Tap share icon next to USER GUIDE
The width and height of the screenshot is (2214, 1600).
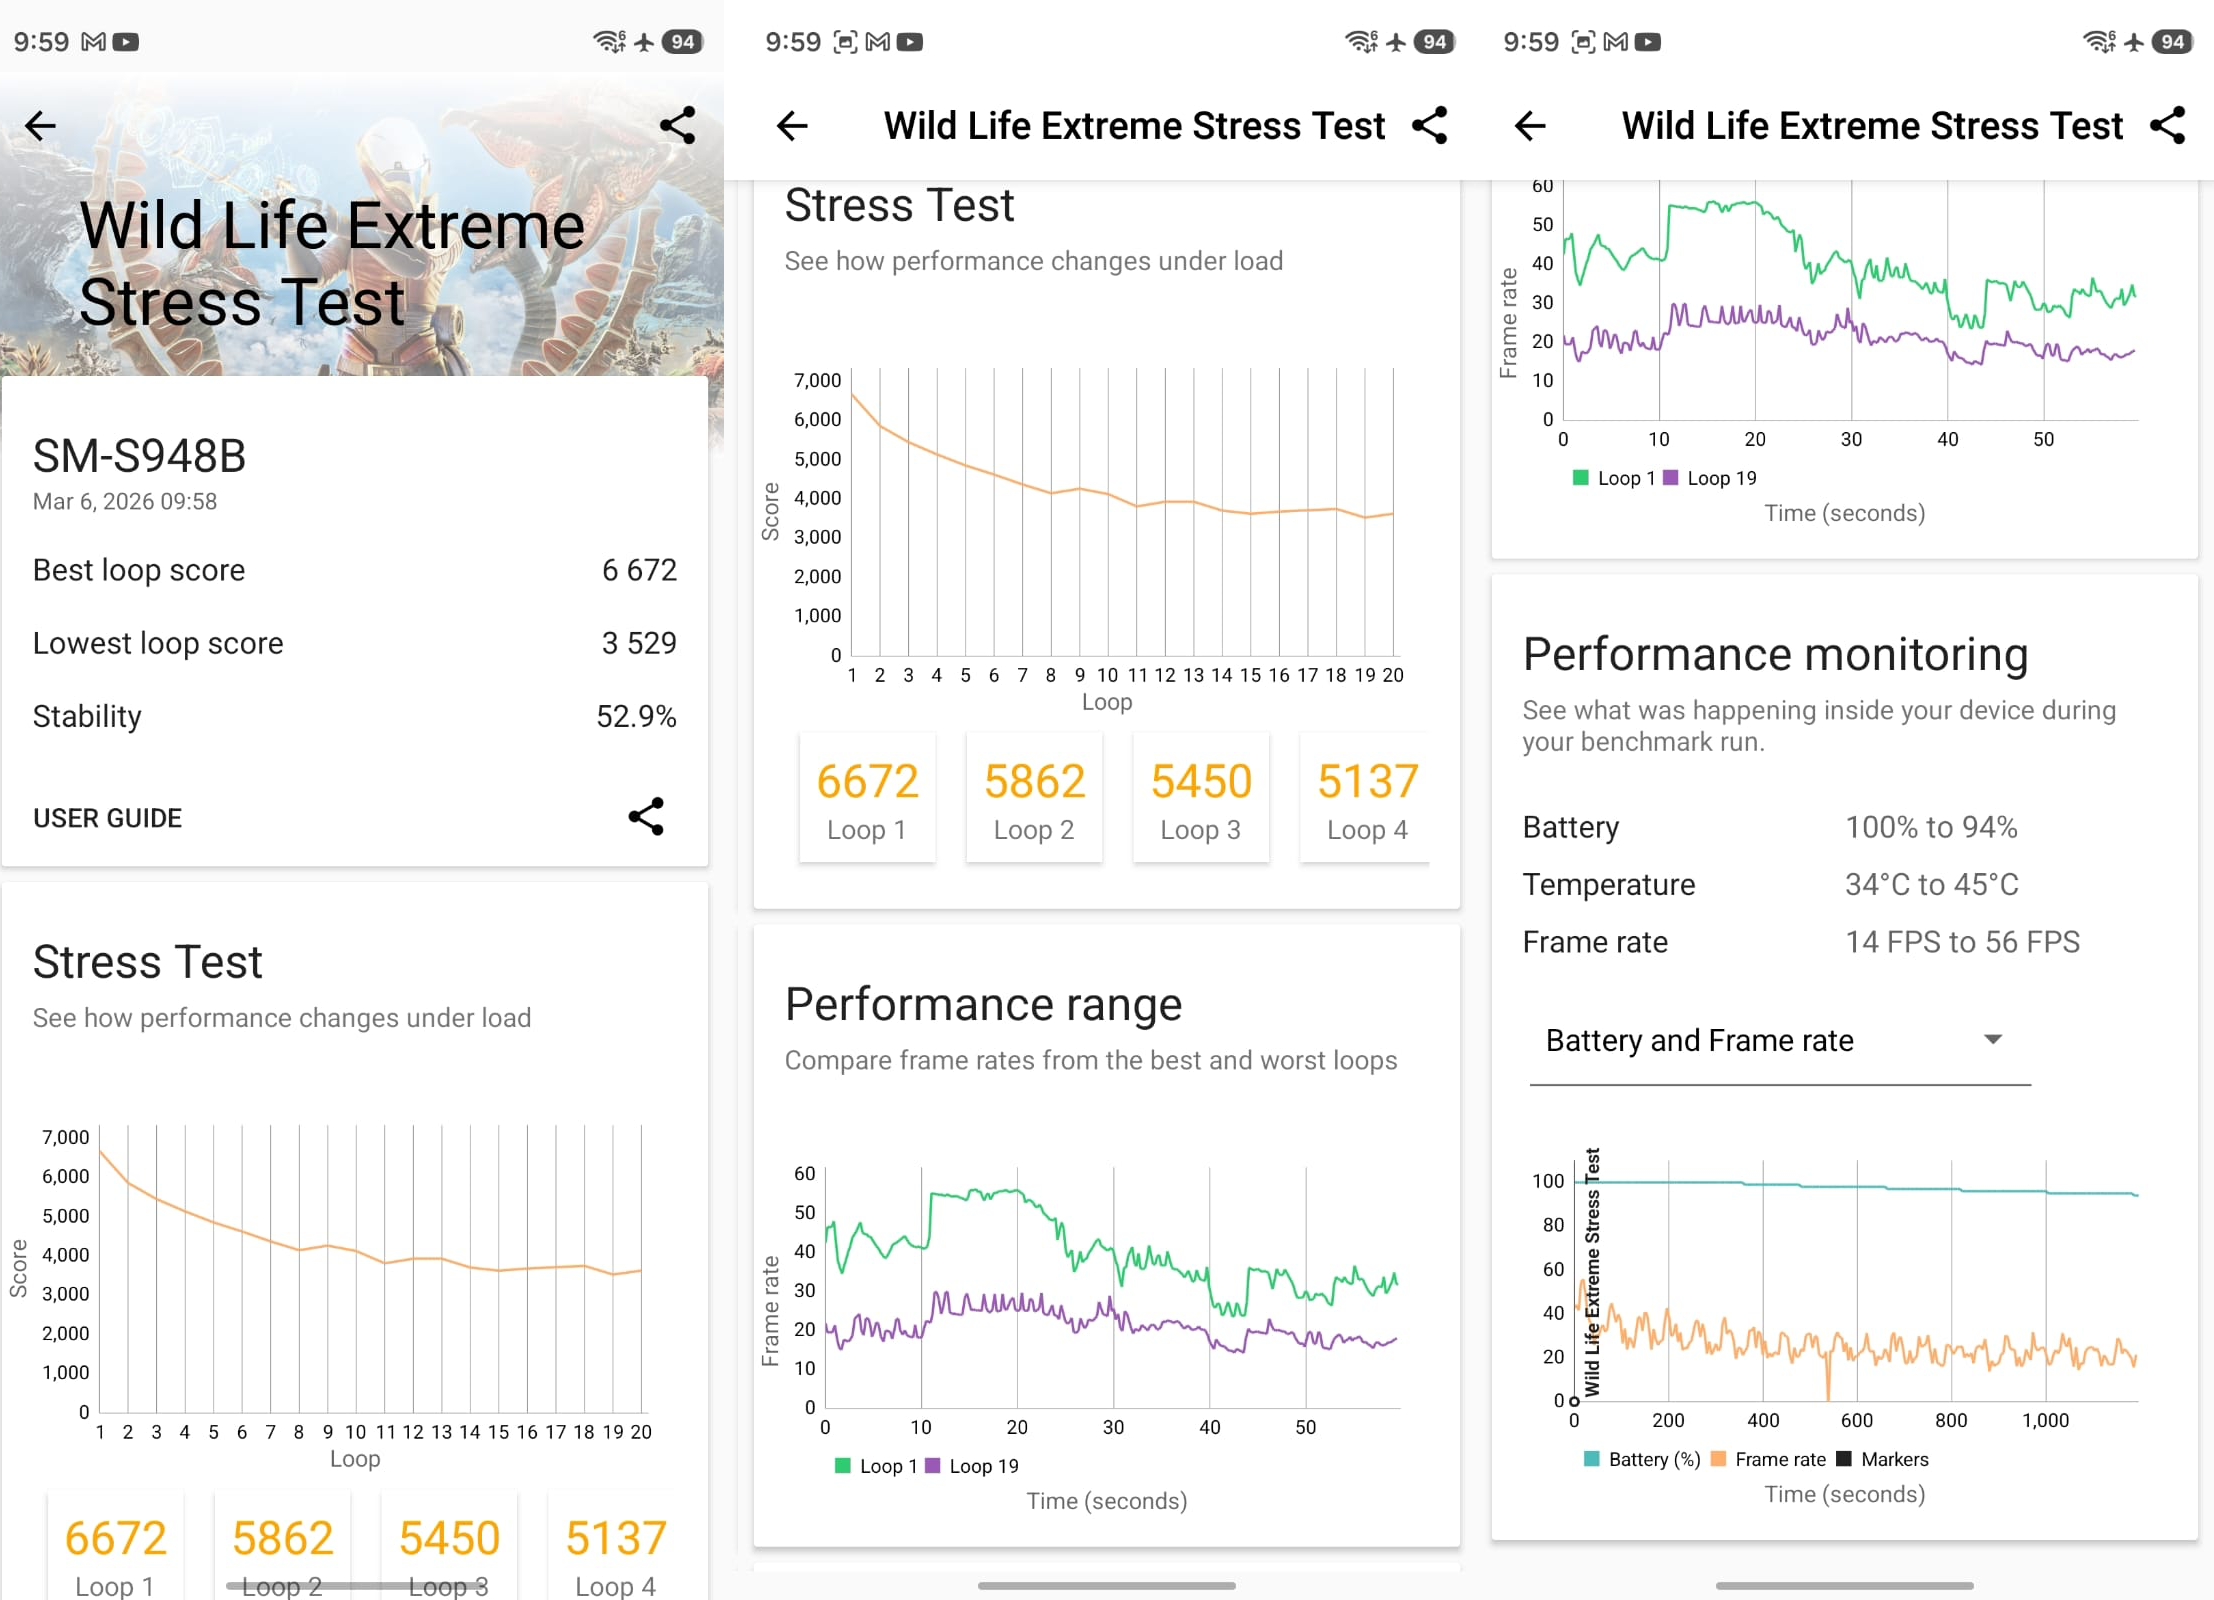coord(646,817)
